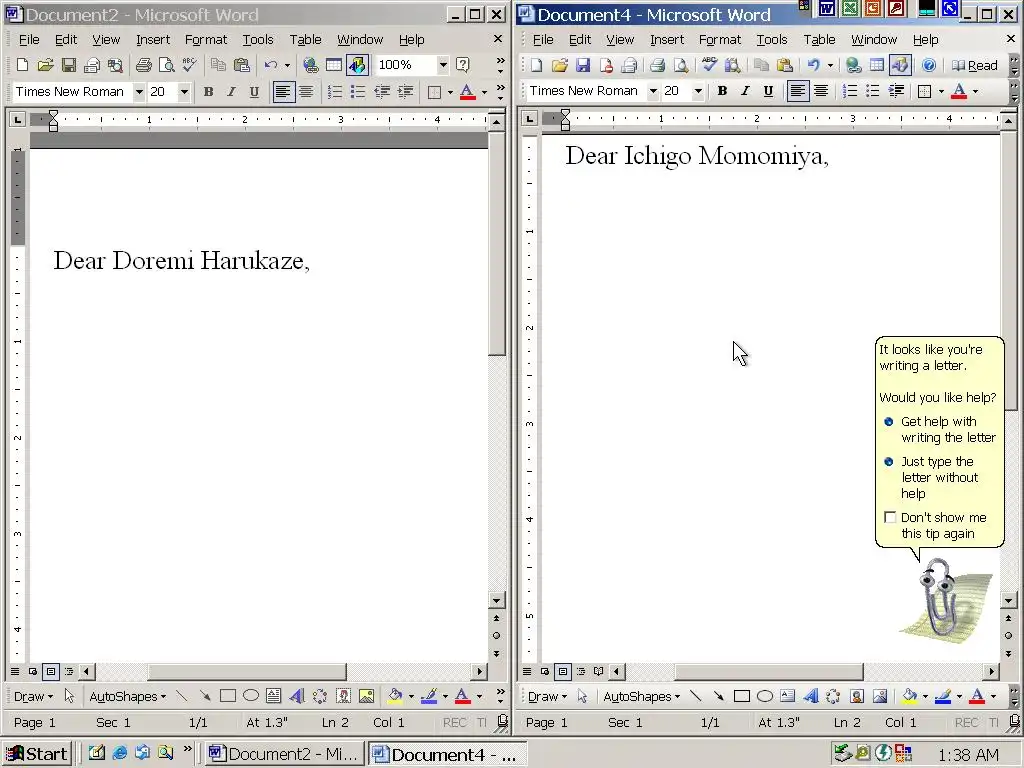1024x768 pixels.
Task: Switch to Document2 taskbar button
Action: [x=283, y=754]
